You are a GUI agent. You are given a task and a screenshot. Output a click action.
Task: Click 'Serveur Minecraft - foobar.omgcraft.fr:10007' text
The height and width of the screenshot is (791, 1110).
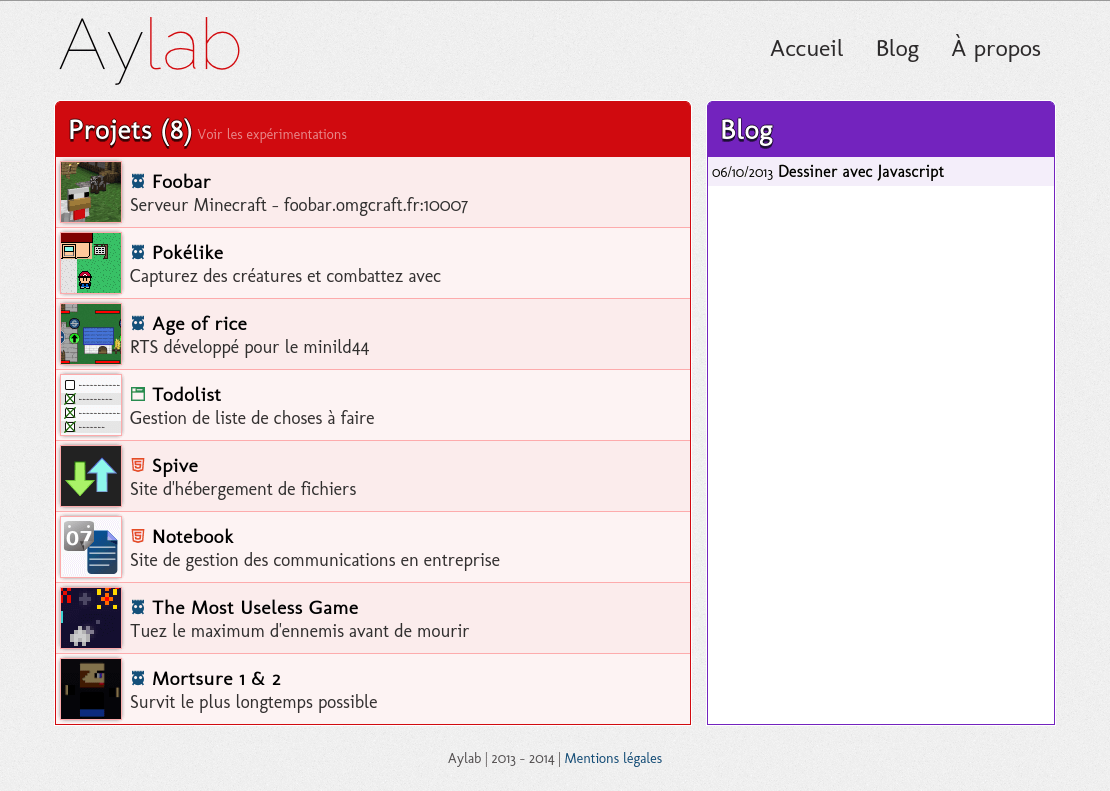click(299, 205)
